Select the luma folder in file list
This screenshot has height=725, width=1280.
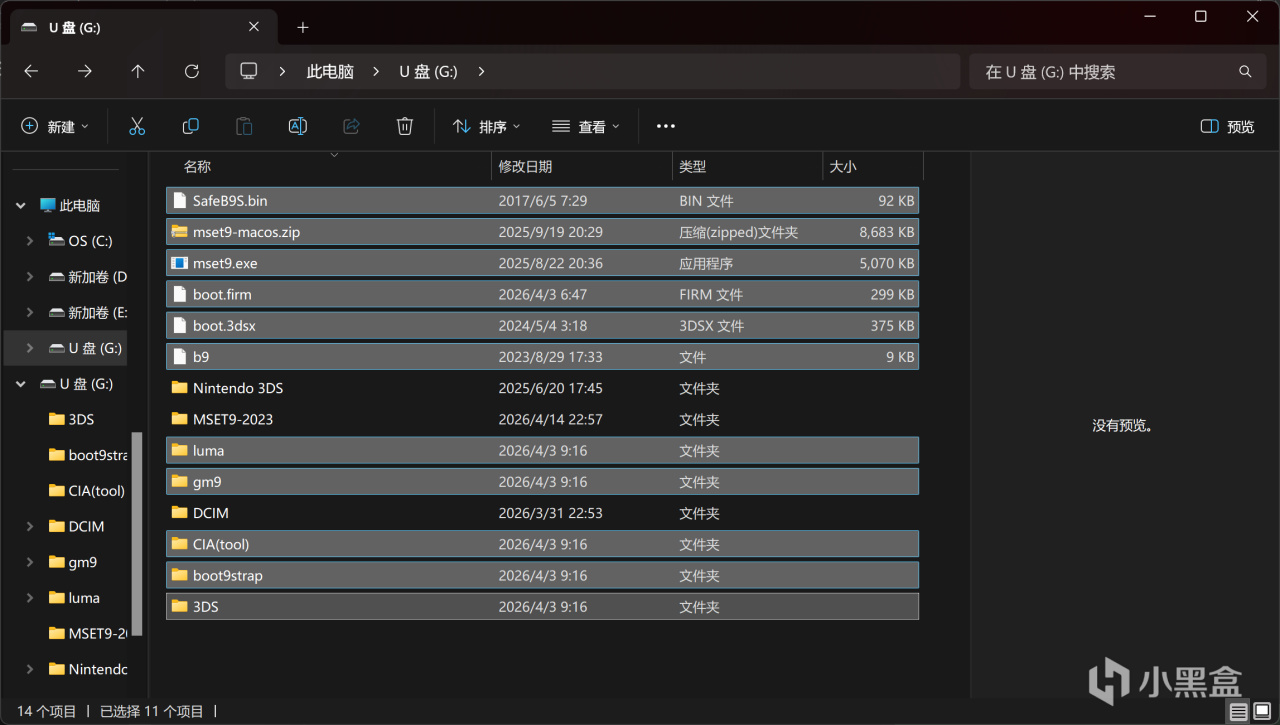542,451
